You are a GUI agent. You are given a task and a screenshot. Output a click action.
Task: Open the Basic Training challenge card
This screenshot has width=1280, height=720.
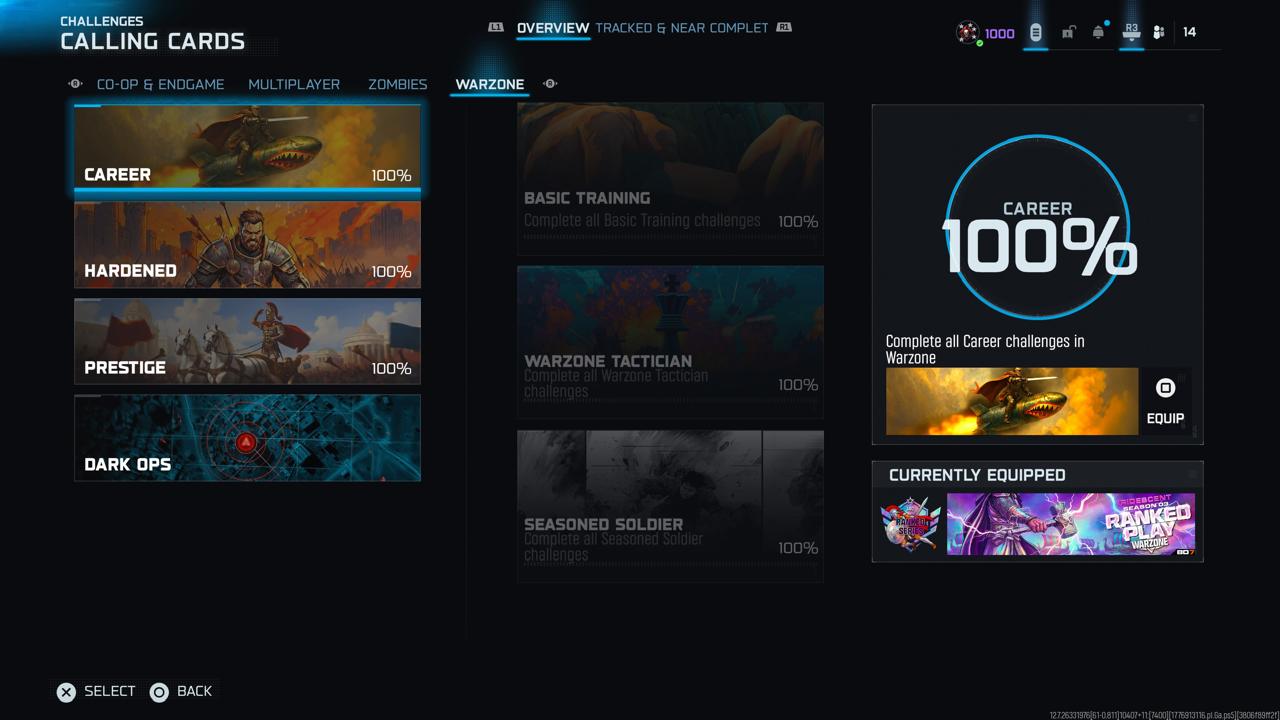click(x=670, y=178)
